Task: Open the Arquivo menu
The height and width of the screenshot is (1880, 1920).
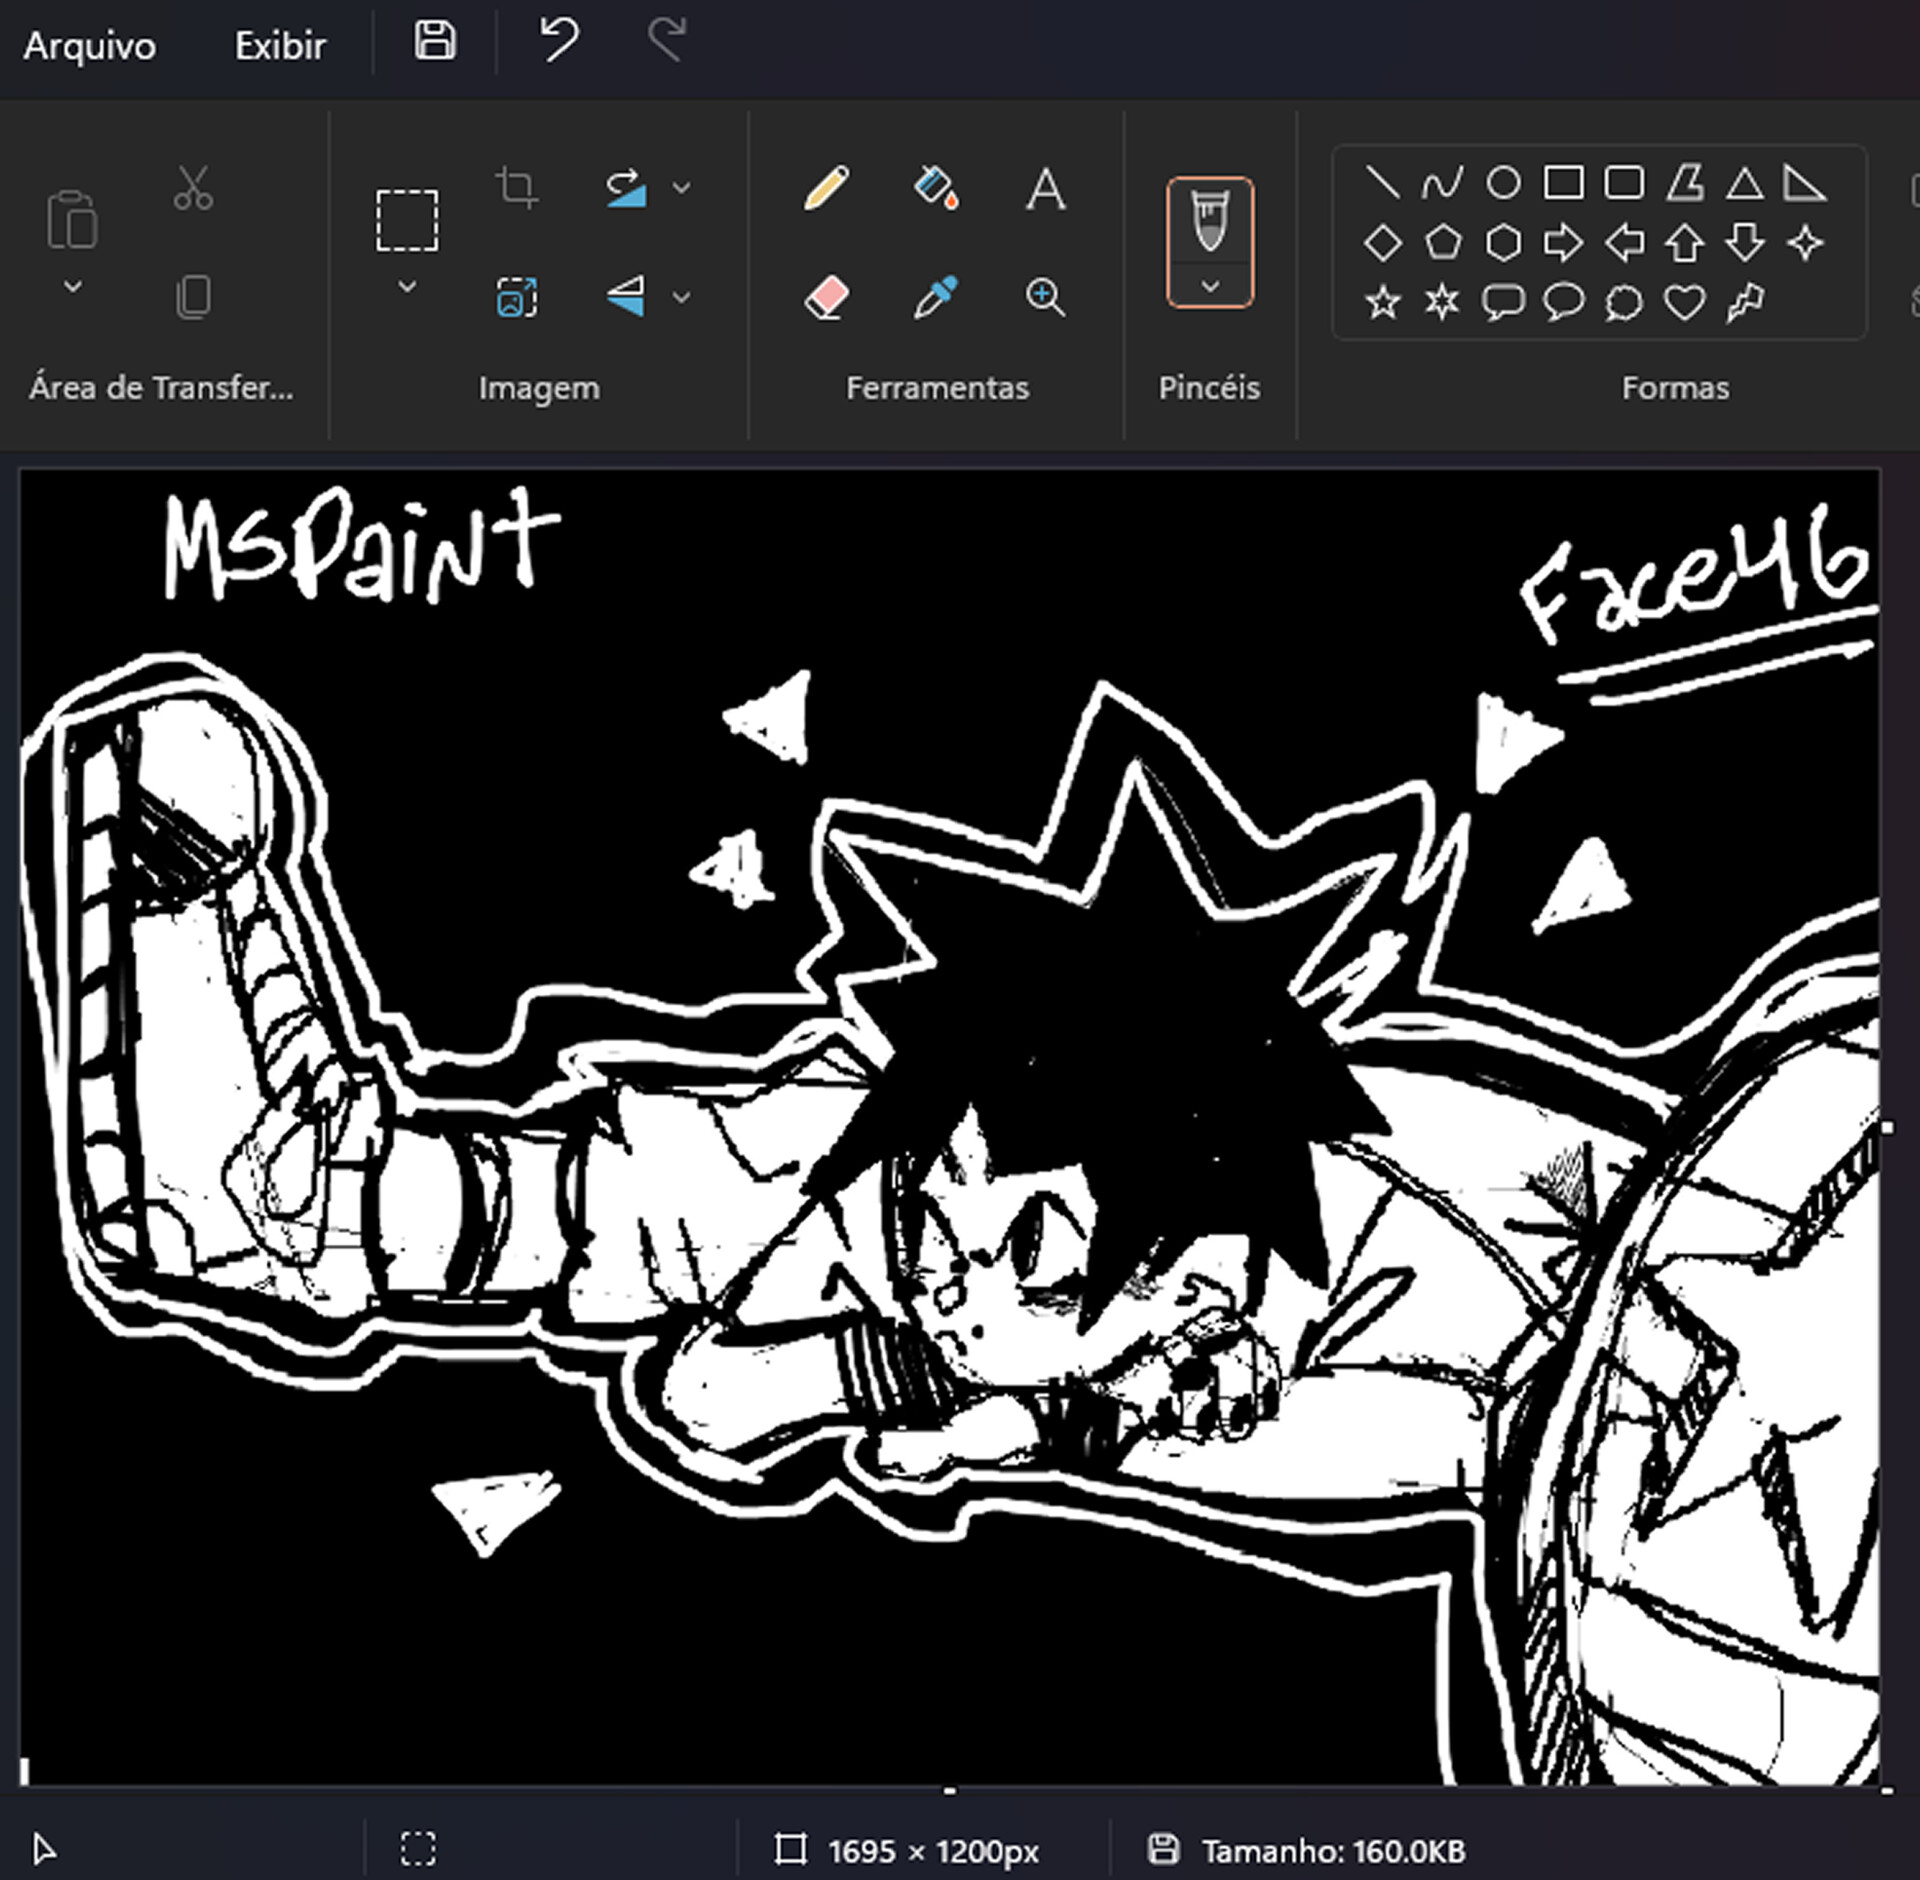Action: pyautogui.click(x=90, y=44)
